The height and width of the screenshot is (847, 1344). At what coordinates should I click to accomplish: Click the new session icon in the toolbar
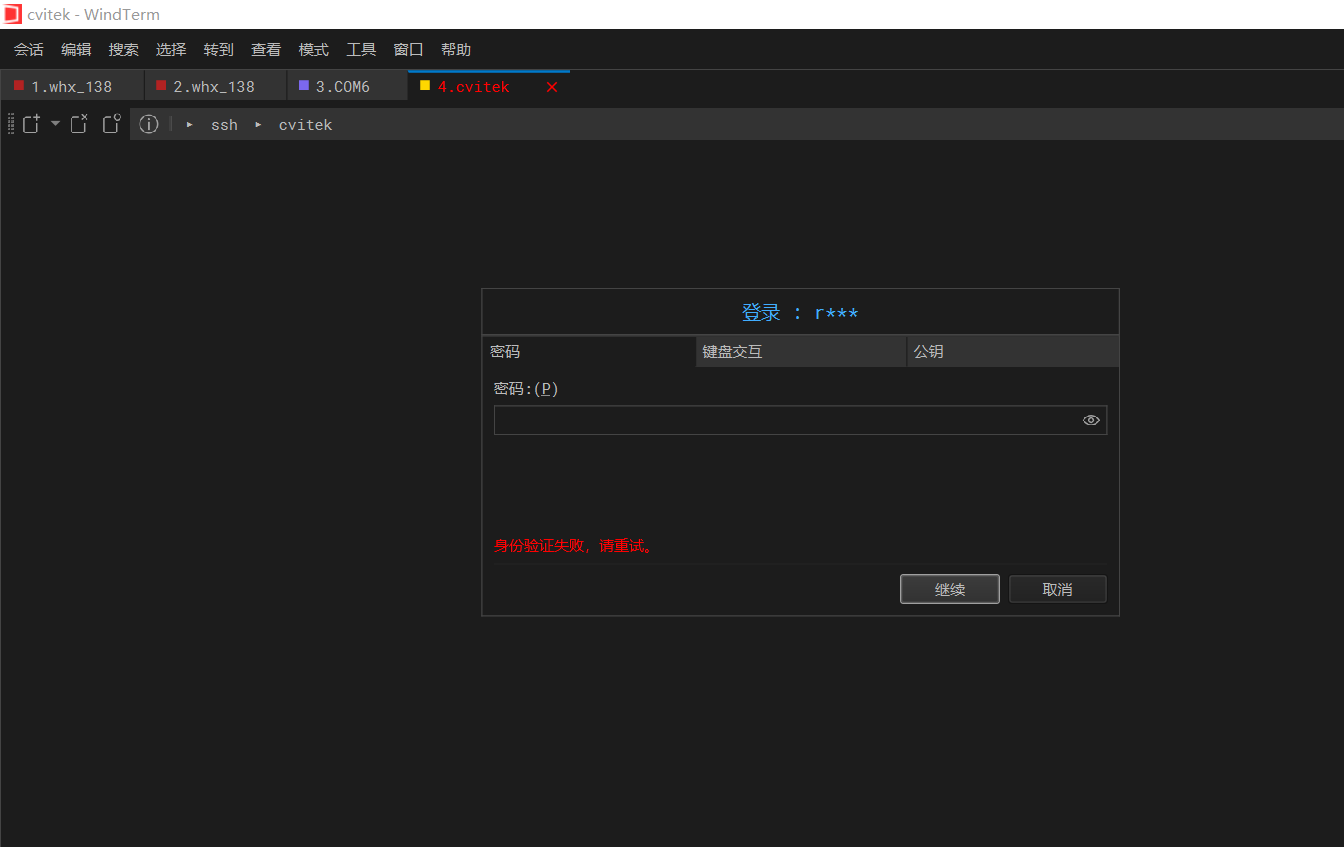click(31, 123)
